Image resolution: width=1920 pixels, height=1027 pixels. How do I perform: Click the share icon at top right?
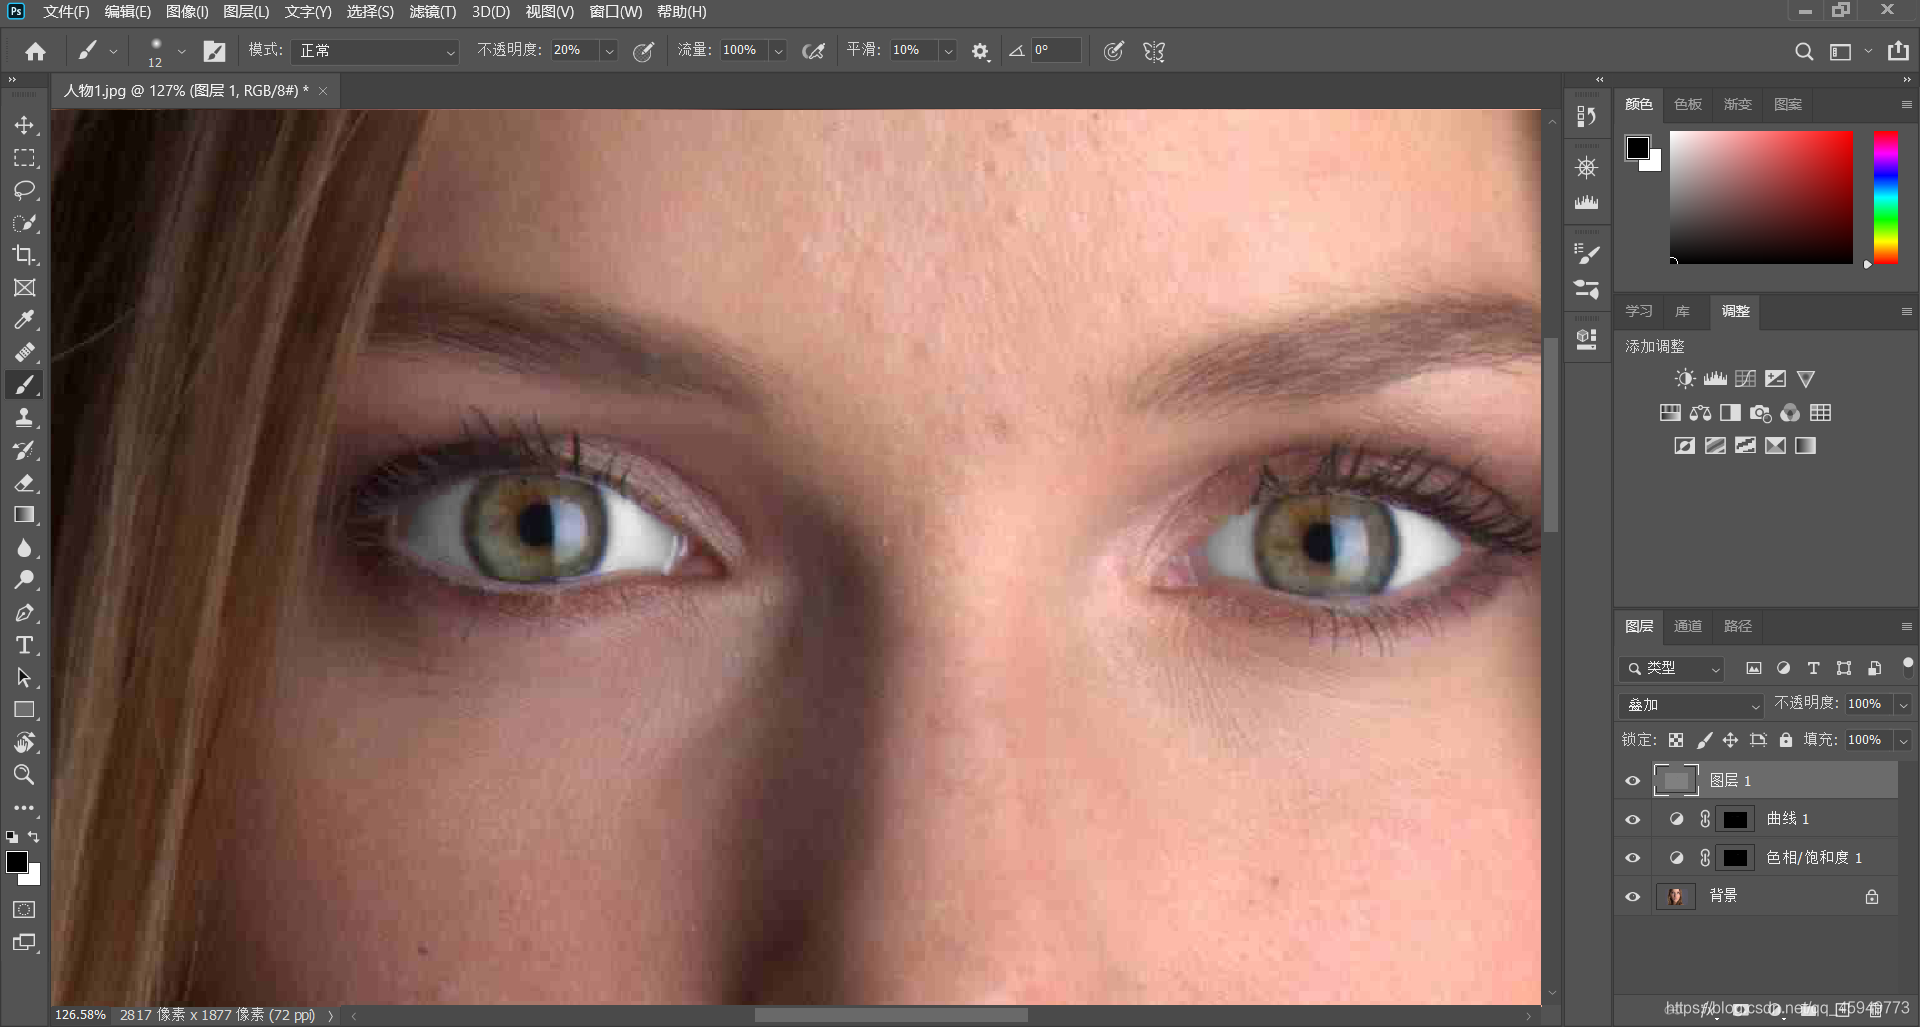pos(1898,51)
